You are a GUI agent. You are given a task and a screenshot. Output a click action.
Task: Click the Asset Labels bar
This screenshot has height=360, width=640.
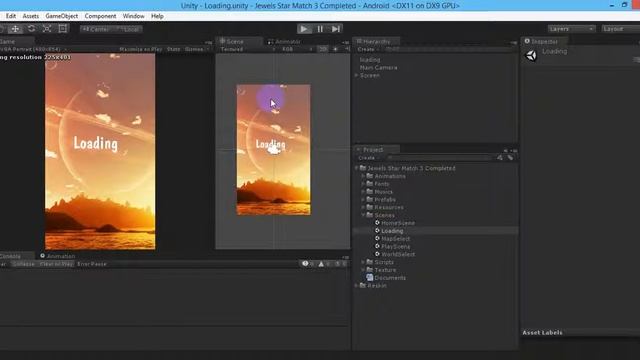580,332
